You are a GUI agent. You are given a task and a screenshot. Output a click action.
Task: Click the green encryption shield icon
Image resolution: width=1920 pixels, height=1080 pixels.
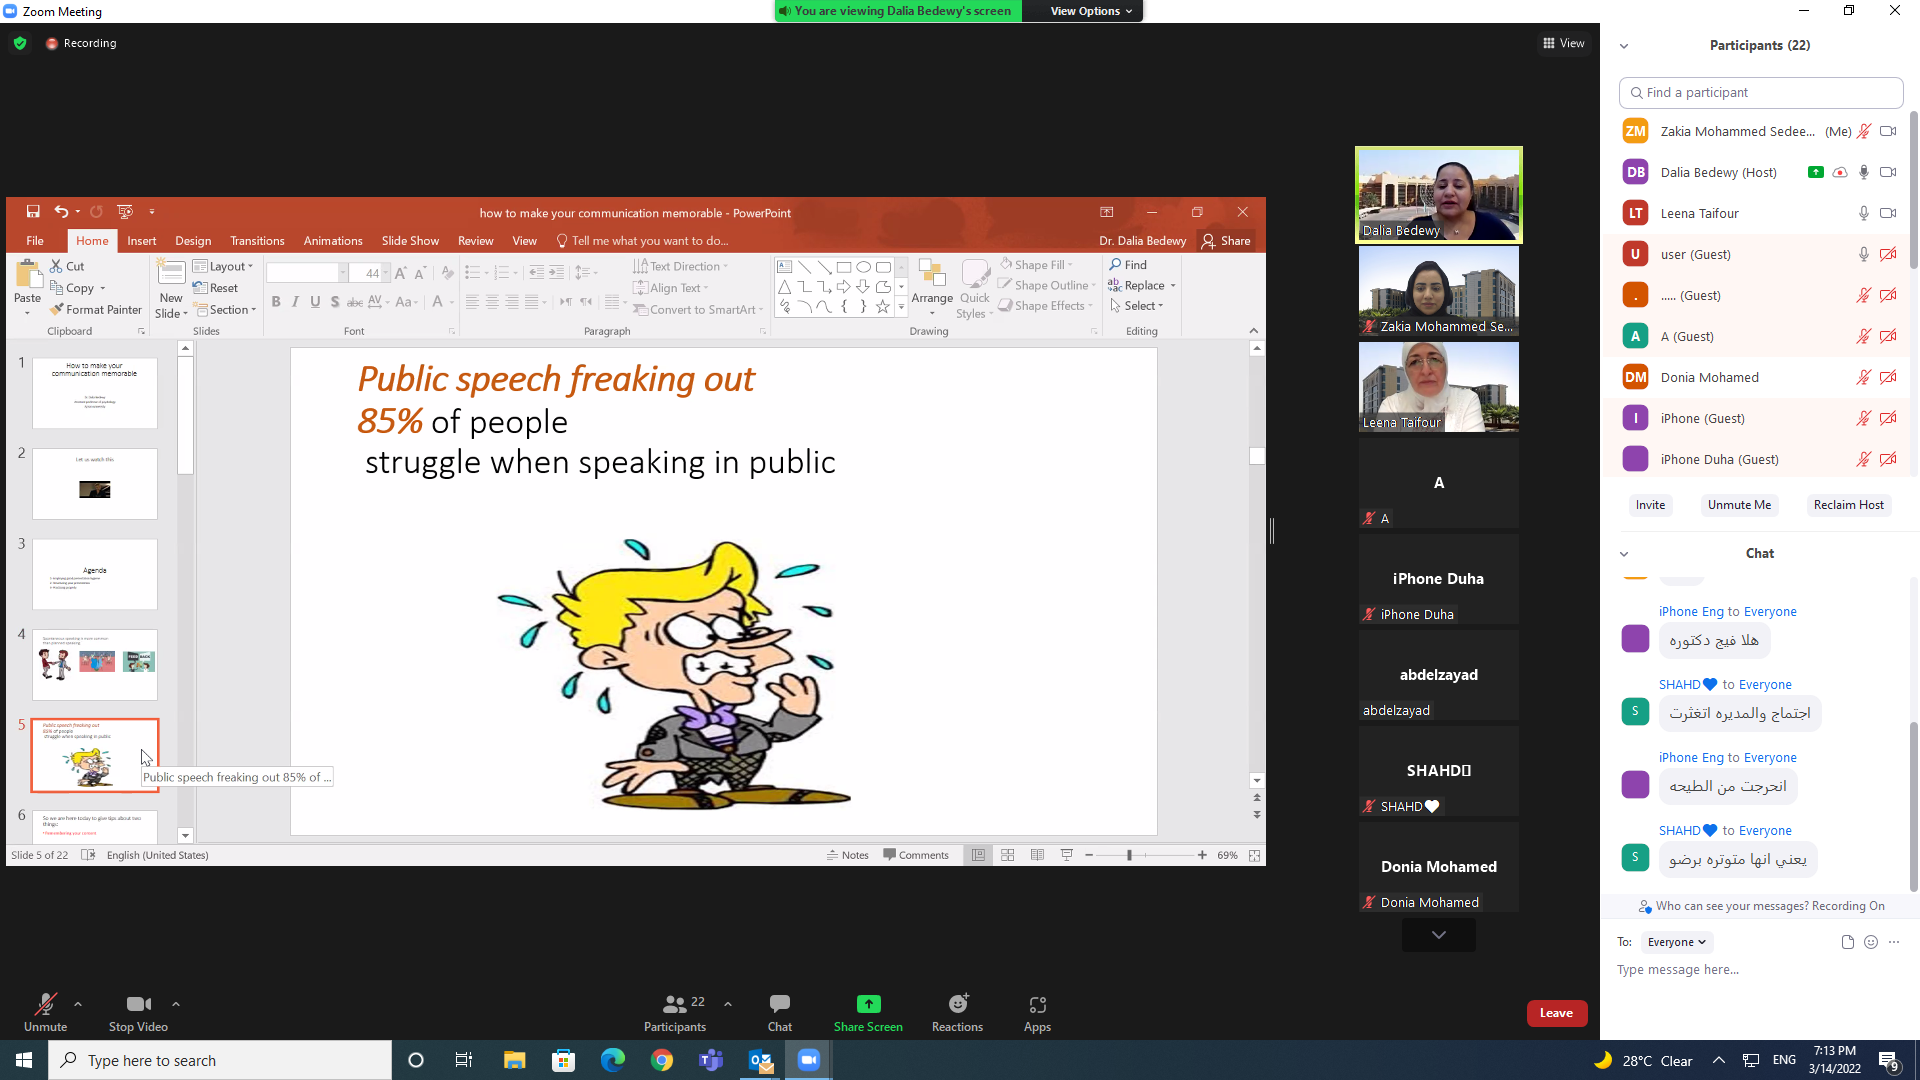[20, 43]
